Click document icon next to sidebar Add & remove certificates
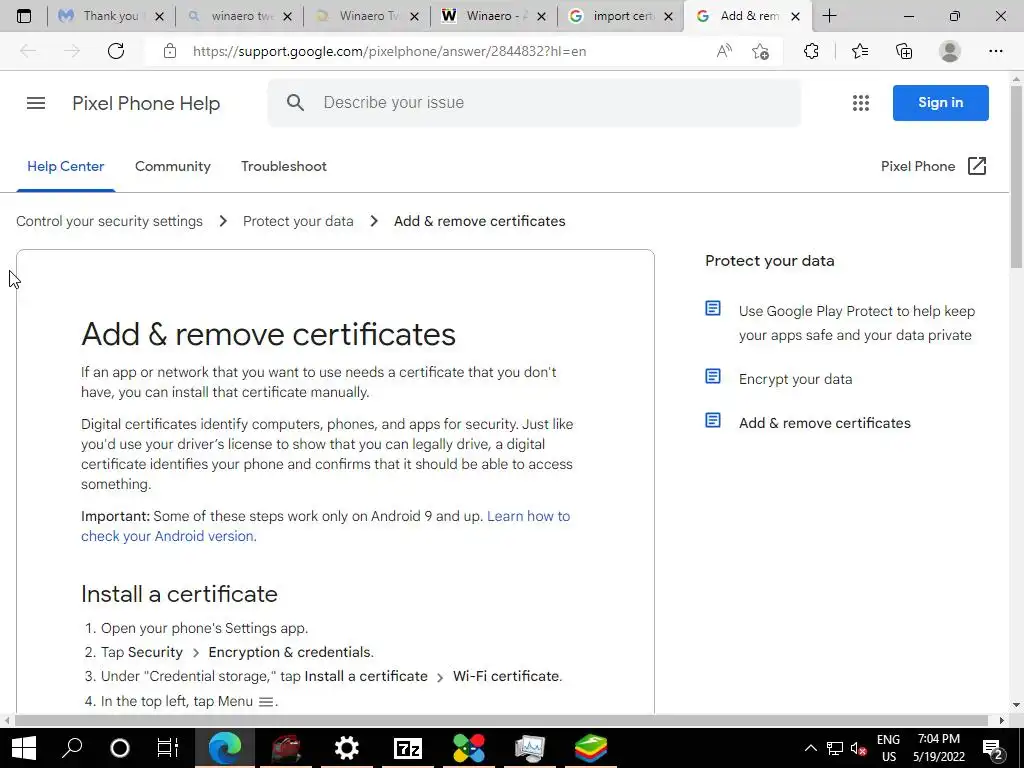This screenshot has height=768, width=1024. tap(713, 420)
